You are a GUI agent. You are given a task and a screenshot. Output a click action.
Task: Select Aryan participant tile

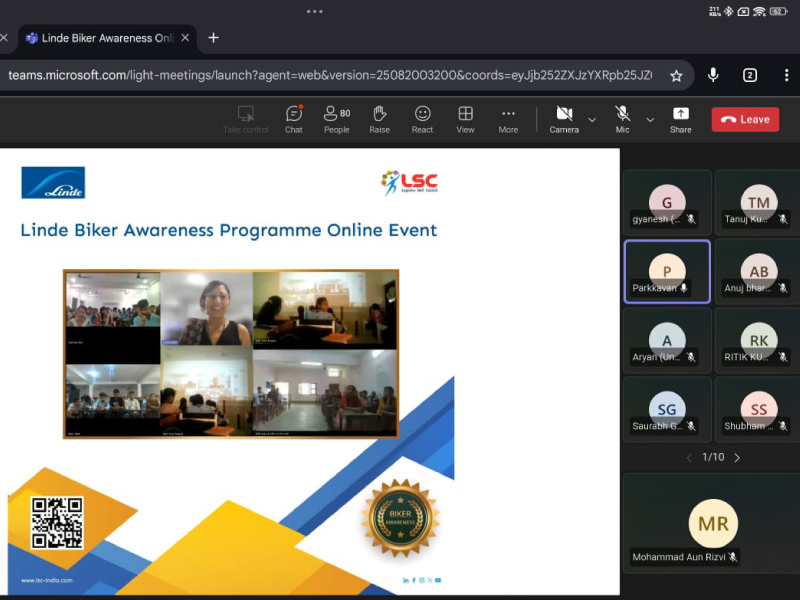pyautogui.click(x=667, y=340)
